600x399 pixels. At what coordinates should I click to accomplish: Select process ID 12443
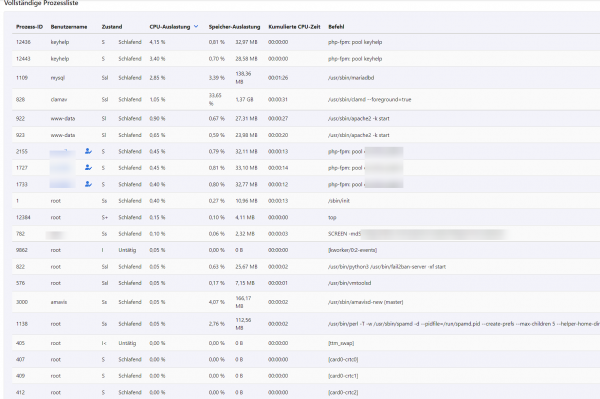23,59
